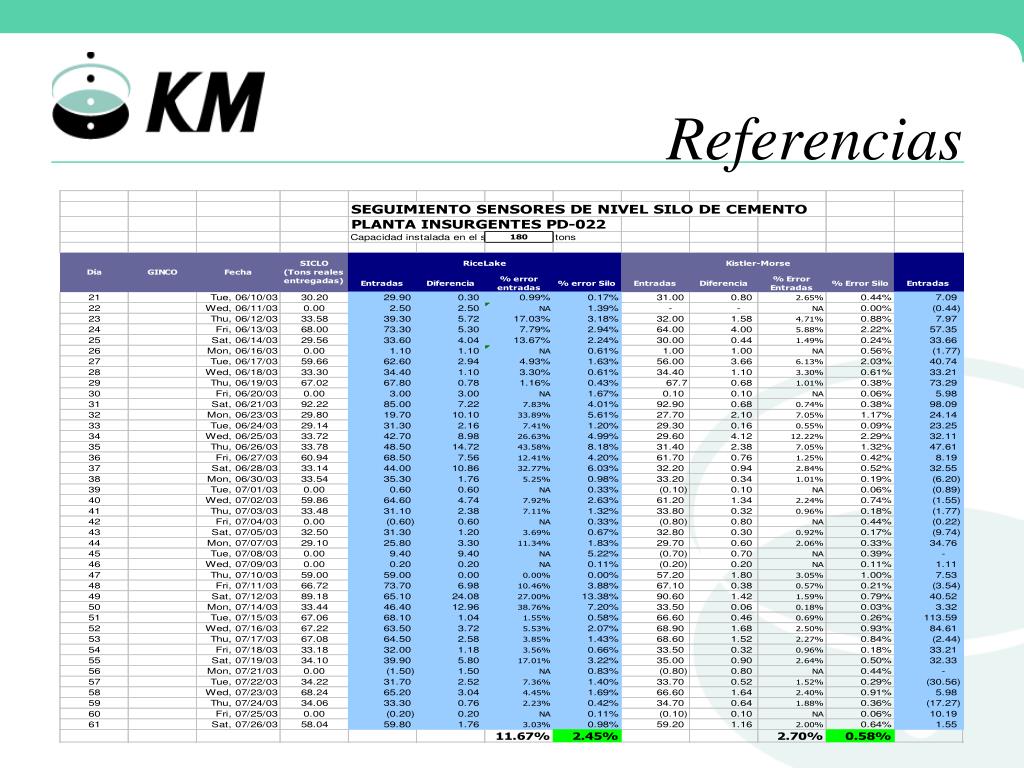Select the last-column value 57.35
Image resolution: width=1024 pixels, height=768 pixels.
point(943,329)
